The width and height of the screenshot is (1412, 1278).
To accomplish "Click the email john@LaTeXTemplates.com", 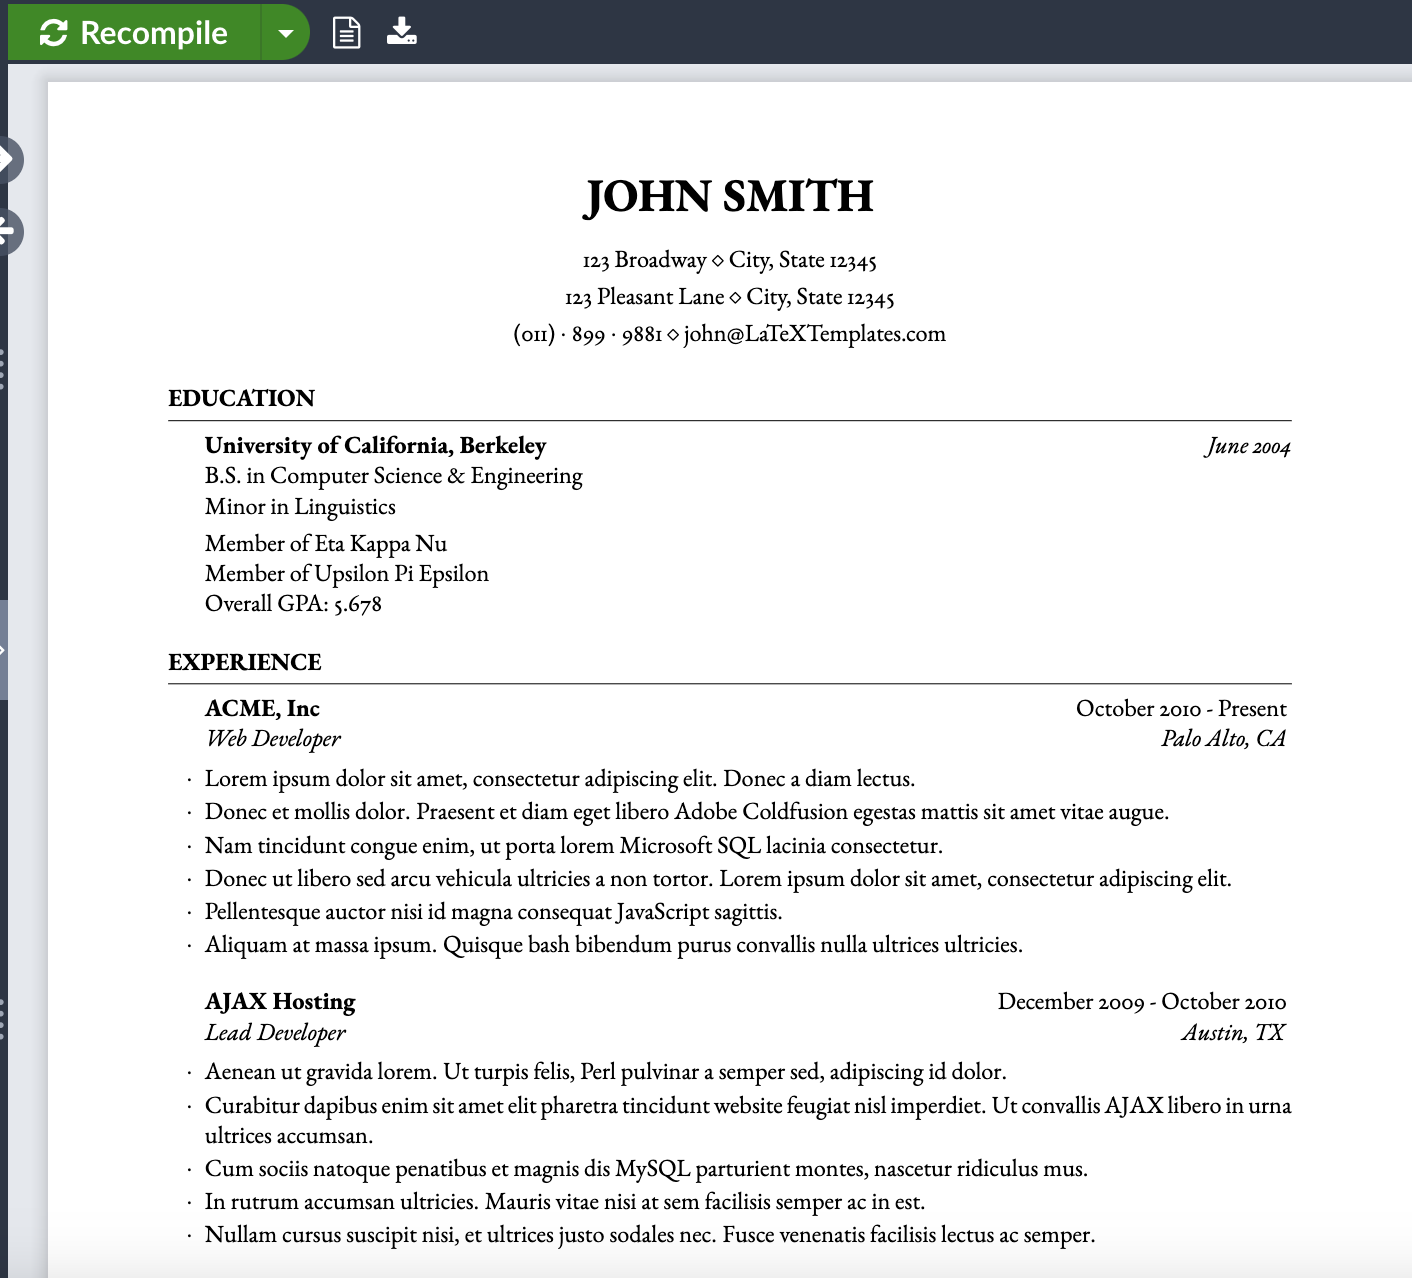I will [815, 334].
